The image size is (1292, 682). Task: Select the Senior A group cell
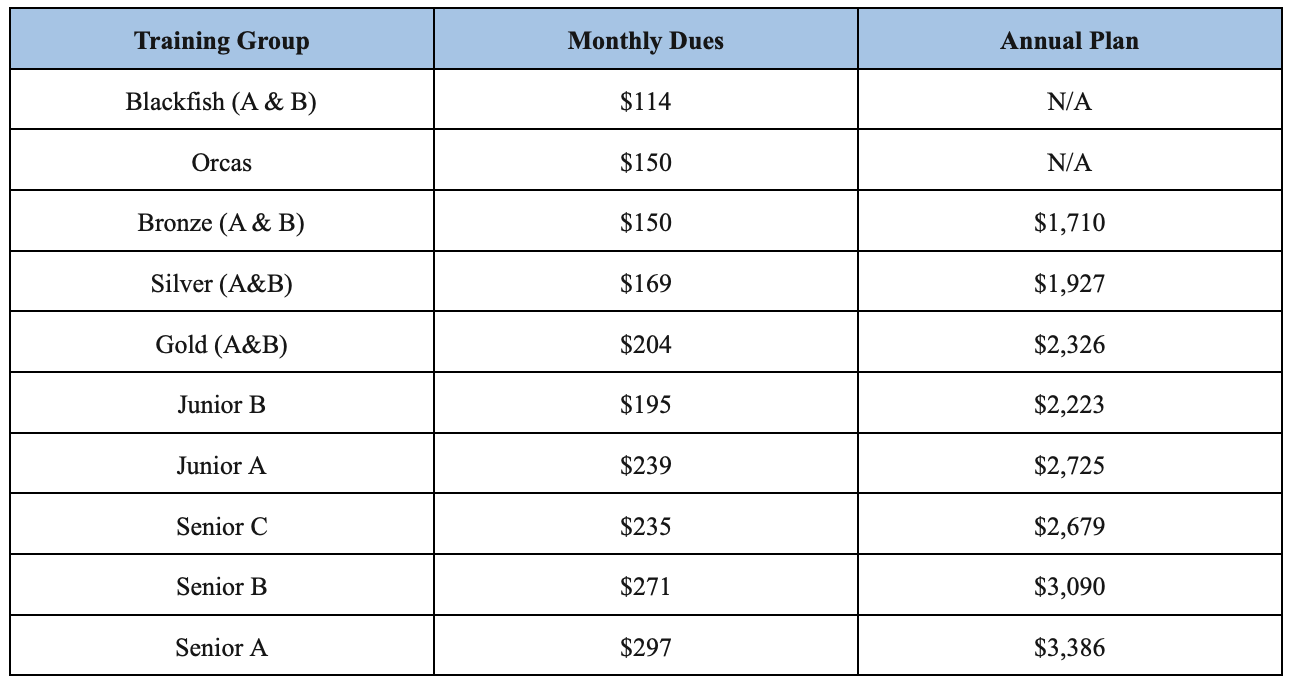[221, 648]
